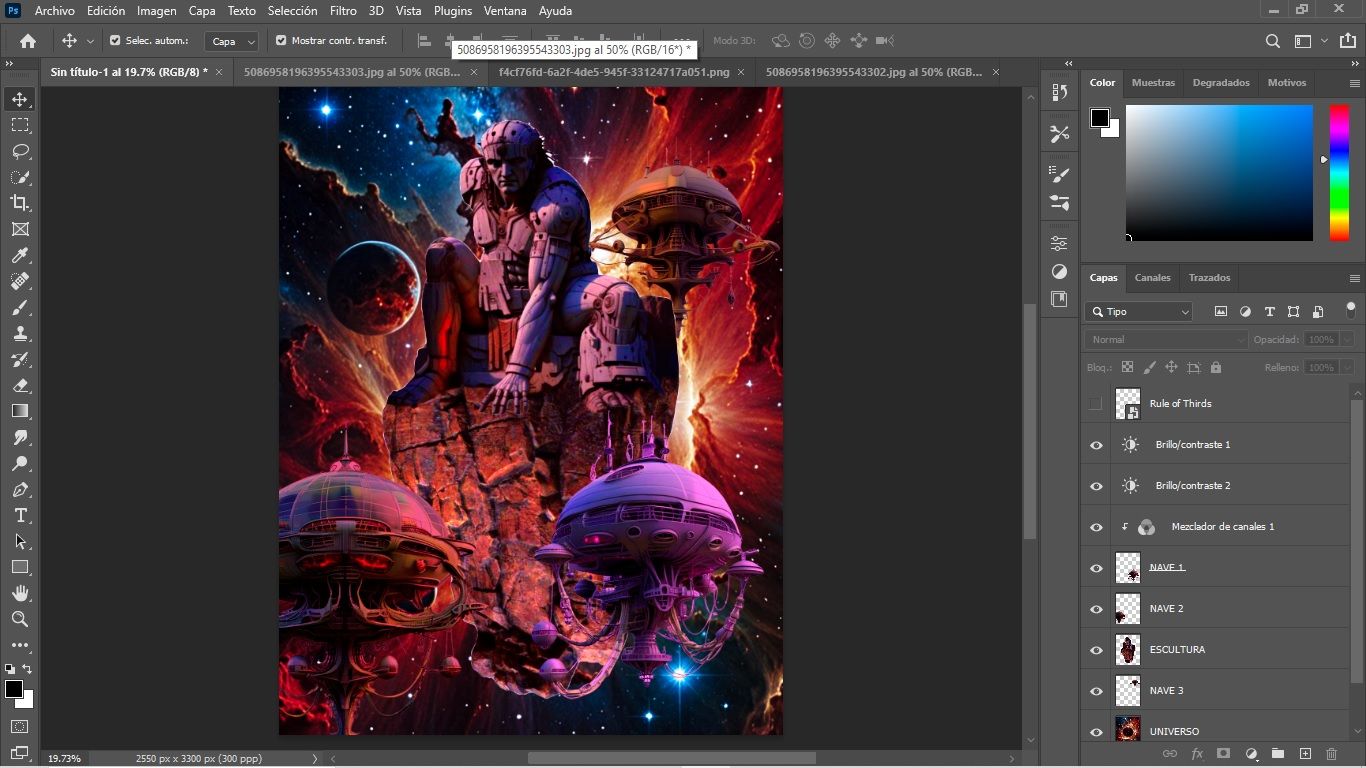Open the Filtro menu

(343, 11)
